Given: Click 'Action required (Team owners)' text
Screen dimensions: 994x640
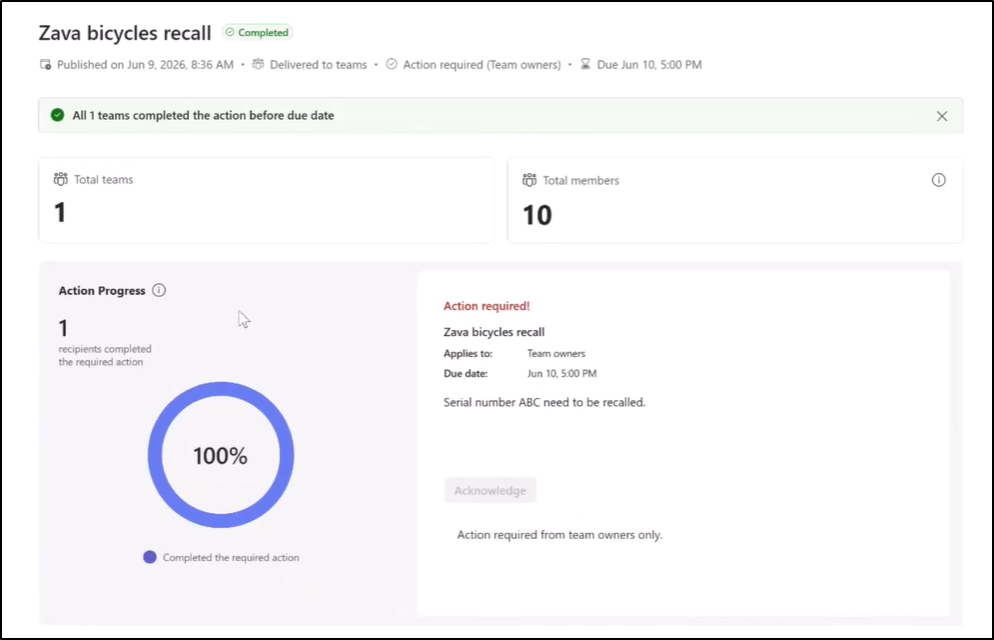Looking at the screenshot, I should click(482, 65).
